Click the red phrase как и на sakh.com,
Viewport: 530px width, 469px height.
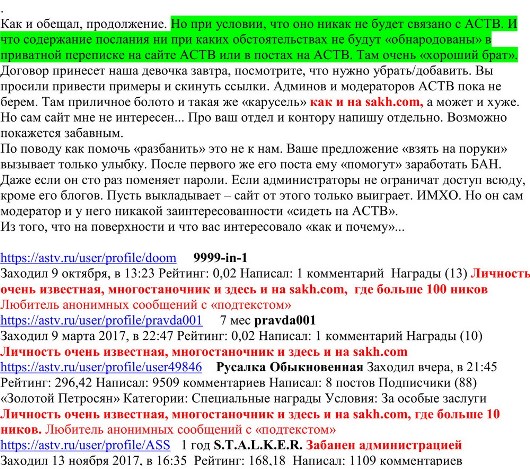(x=366, y=102)
